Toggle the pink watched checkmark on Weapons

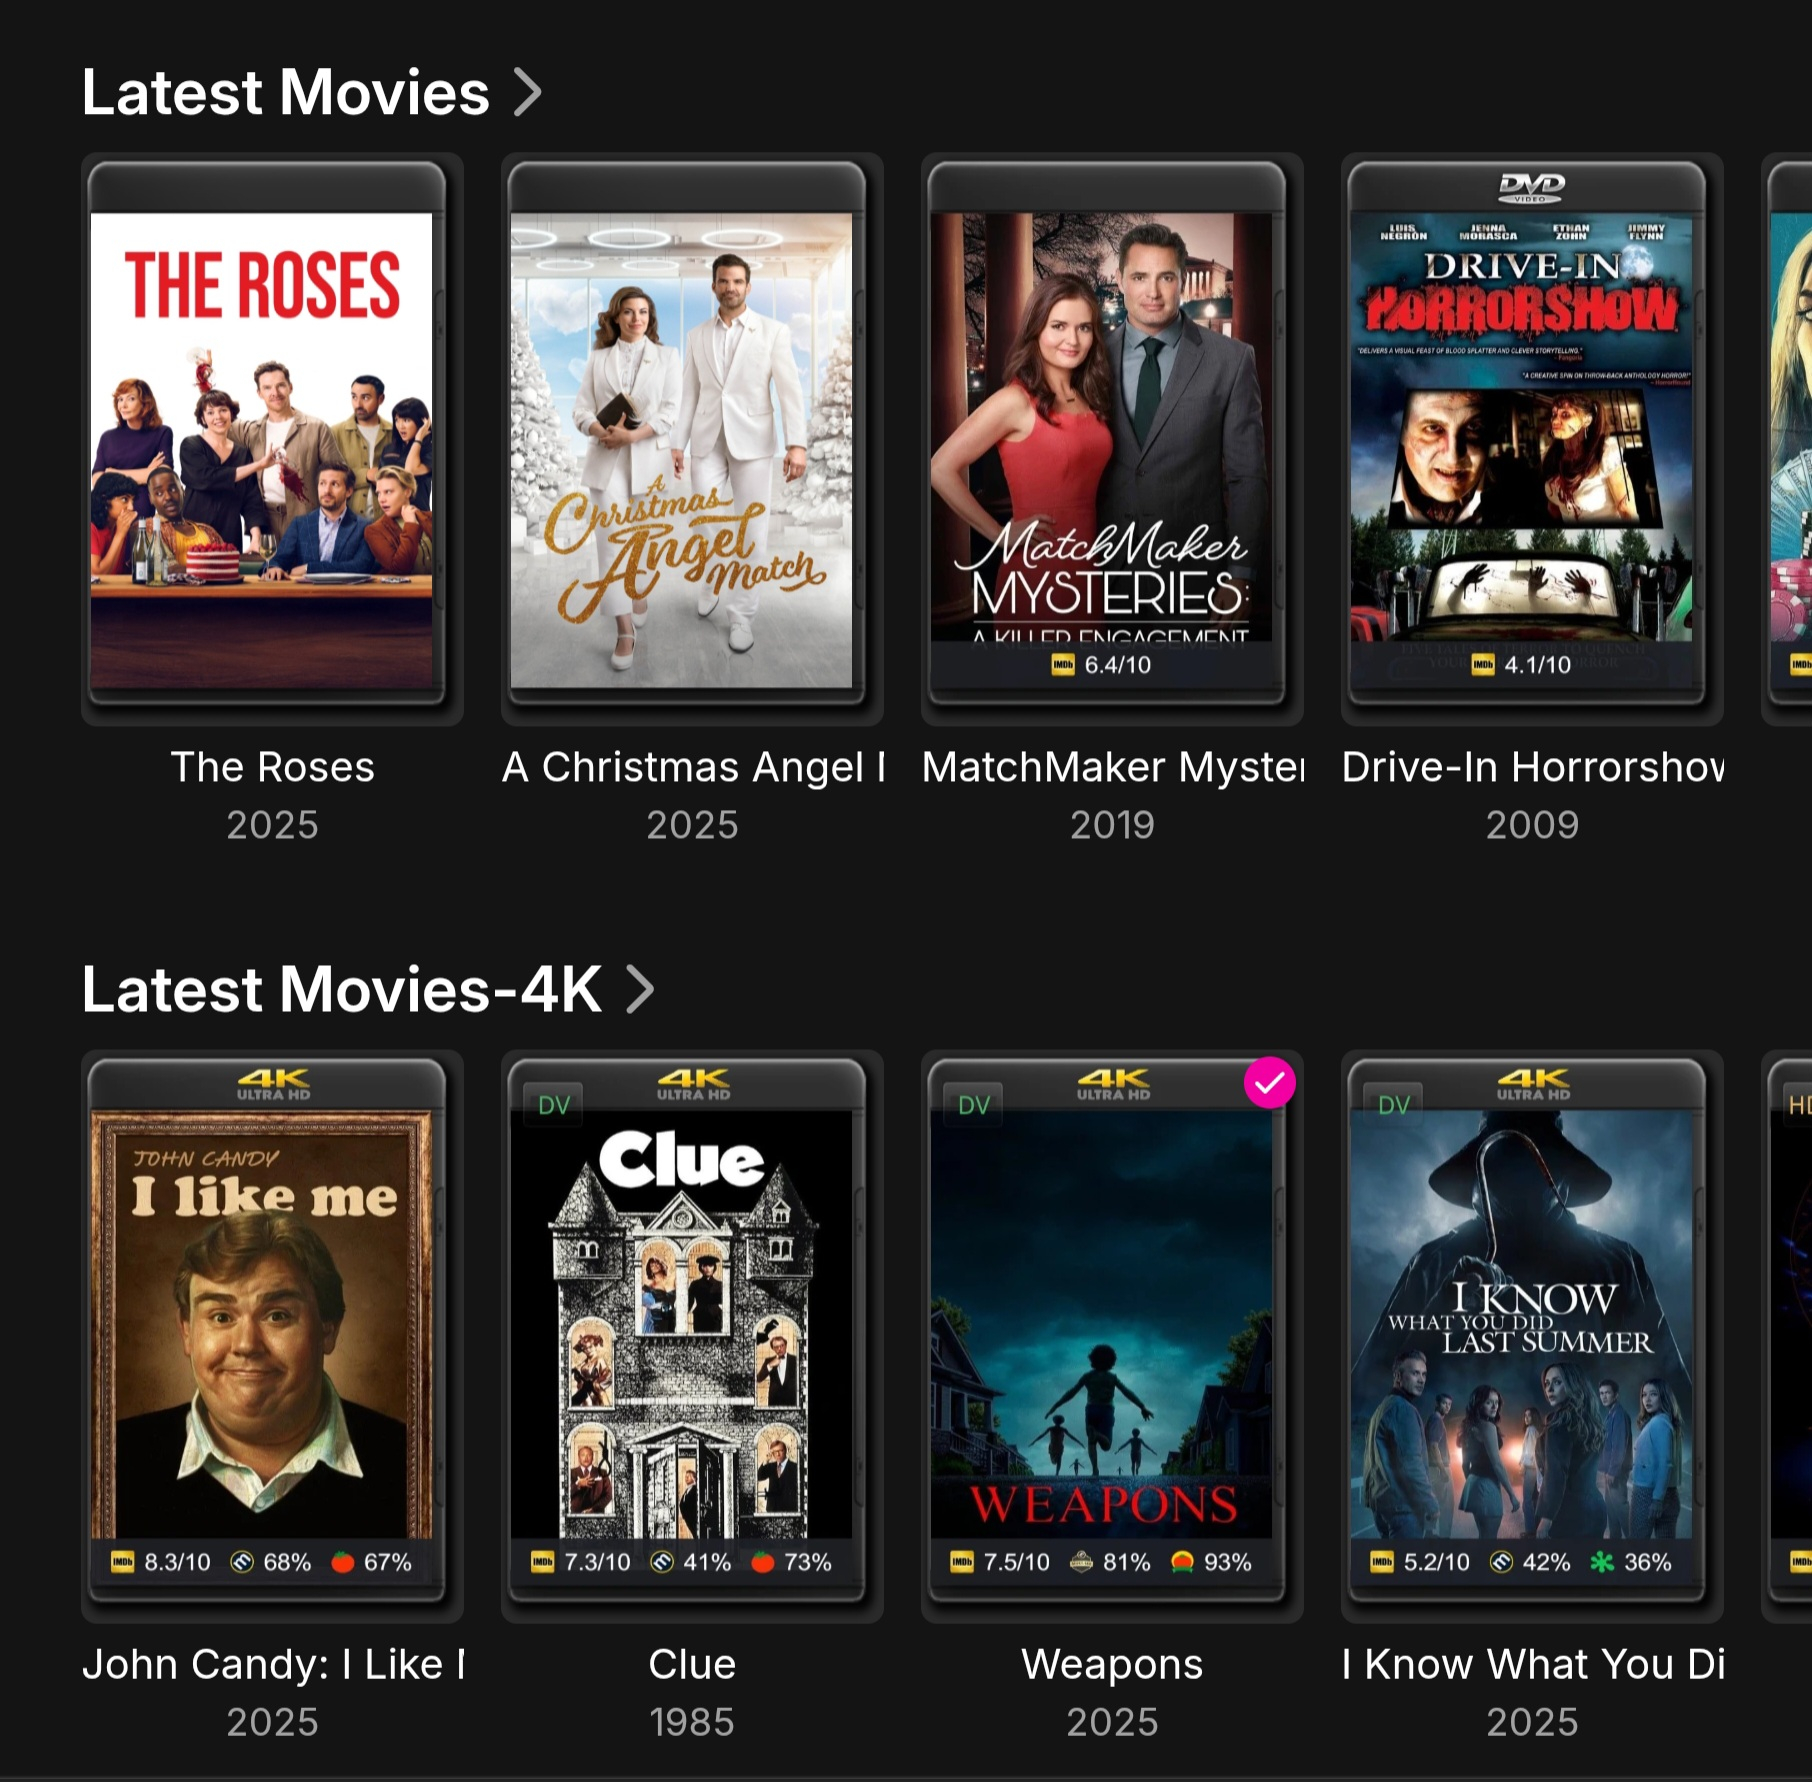click(x=1269, y=1083)
